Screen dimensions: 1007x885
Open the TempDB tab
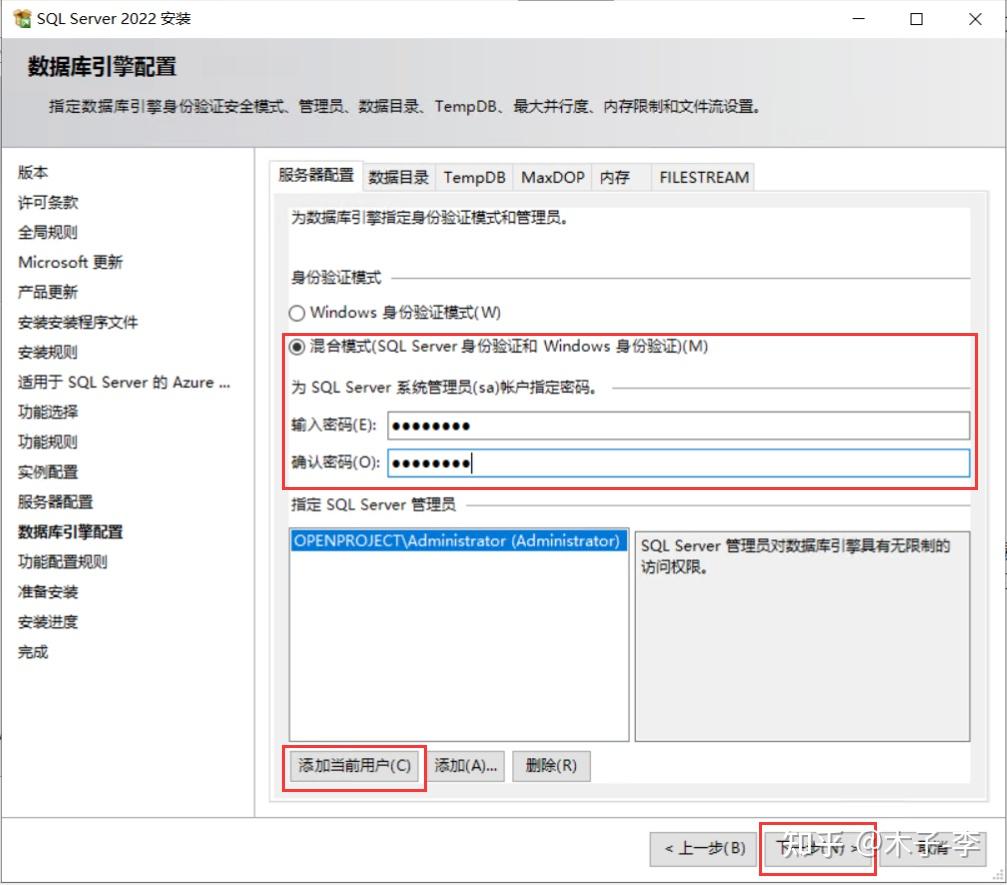(475, 177)
